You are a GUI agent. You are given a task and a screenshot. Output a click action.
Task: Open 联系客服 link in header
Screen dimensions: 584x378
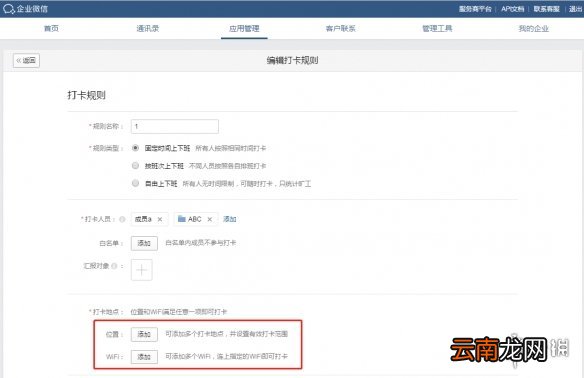point(546,9)
